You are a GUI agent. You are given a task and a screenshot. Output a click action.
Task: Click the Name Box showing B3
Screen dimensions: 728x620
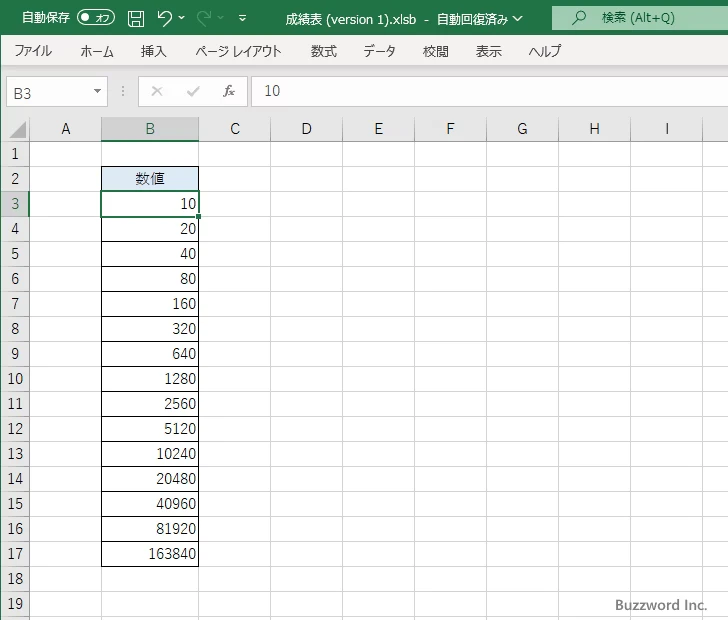49,92
